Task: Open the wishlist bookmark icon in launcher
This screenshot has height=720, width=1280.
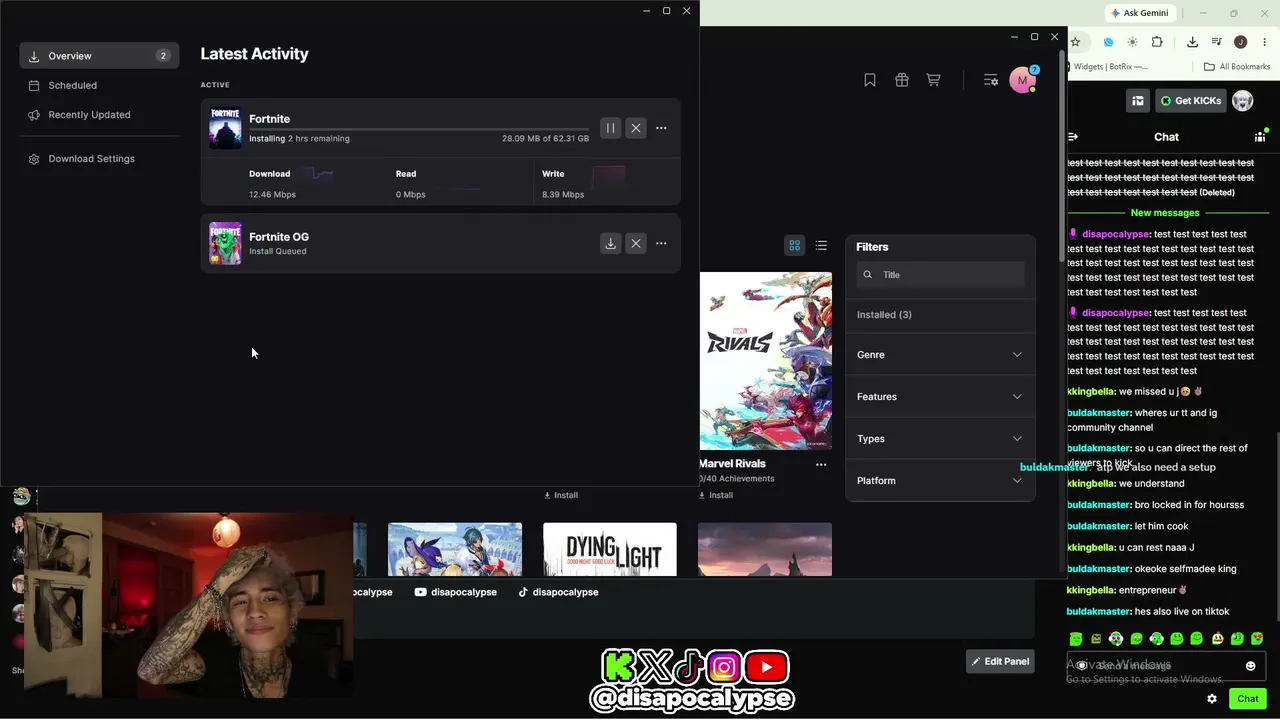Action: click(x=870, y=80)
